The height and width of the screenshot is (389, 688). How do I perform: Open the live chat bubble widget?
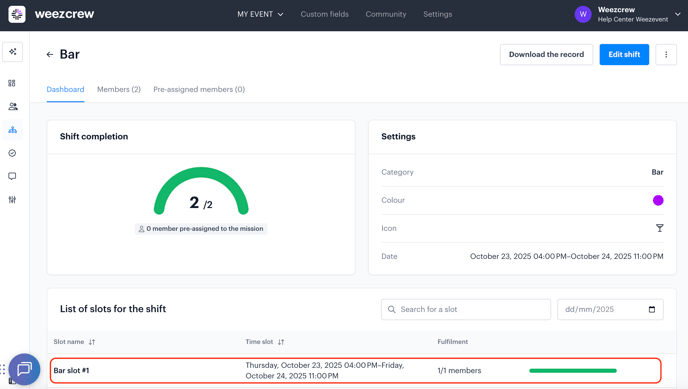click(24, 369)
